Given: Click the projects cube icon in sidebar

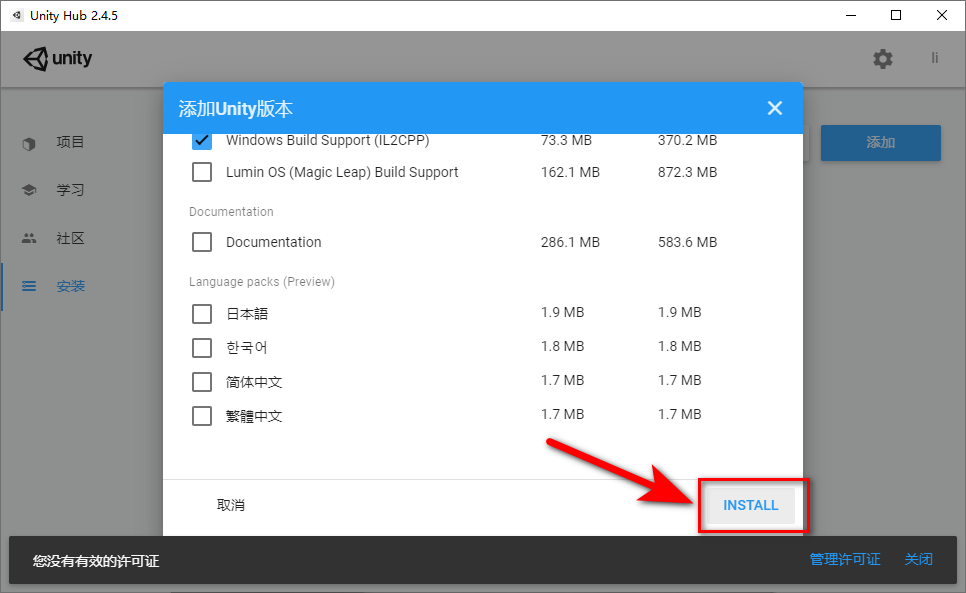Looking at the screenshot, I should coord(29,143).
